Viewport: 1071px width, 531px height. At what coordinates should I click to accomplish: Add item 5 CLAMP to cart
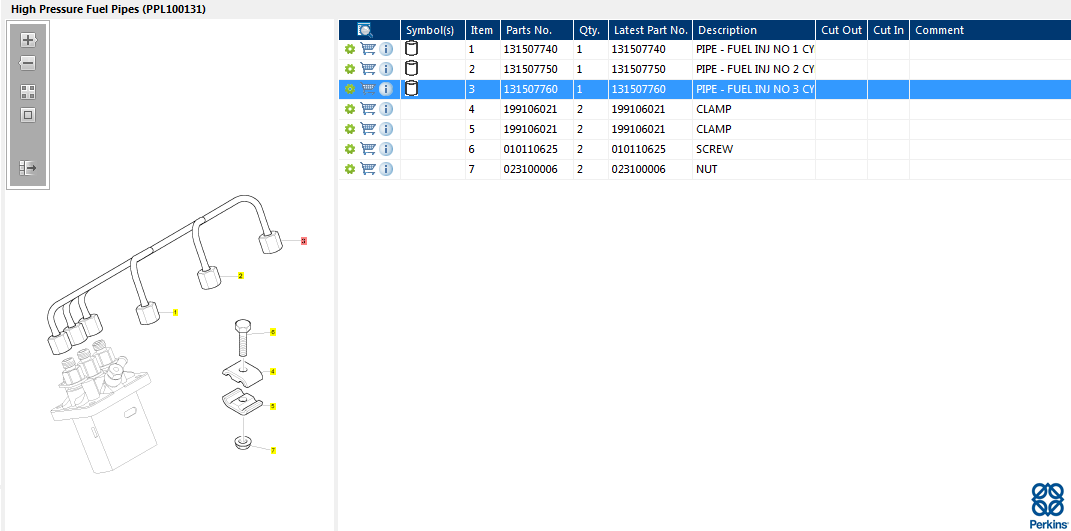tap(368, 129)
